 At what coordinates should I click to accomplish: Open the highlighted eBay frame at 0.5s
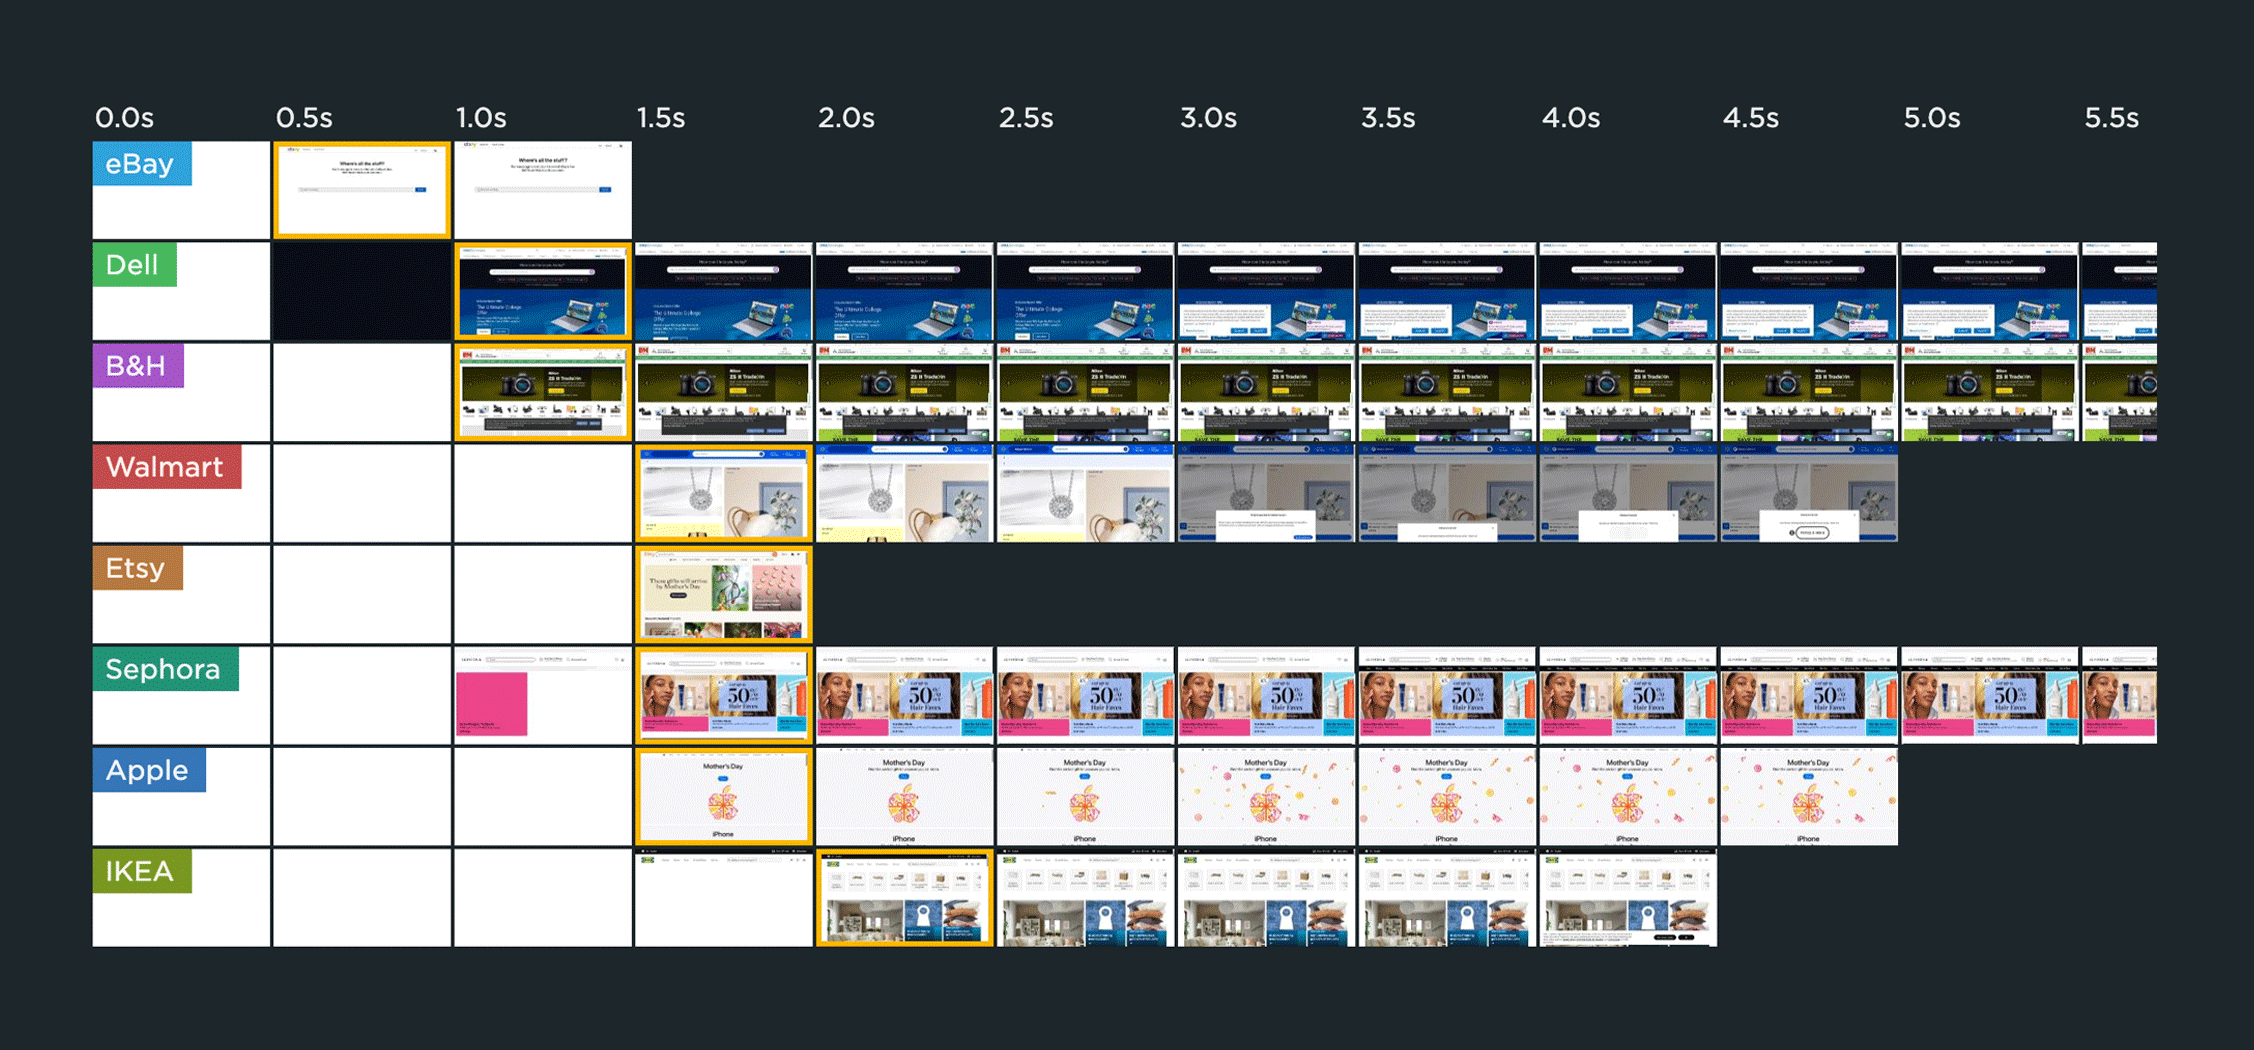362,190
